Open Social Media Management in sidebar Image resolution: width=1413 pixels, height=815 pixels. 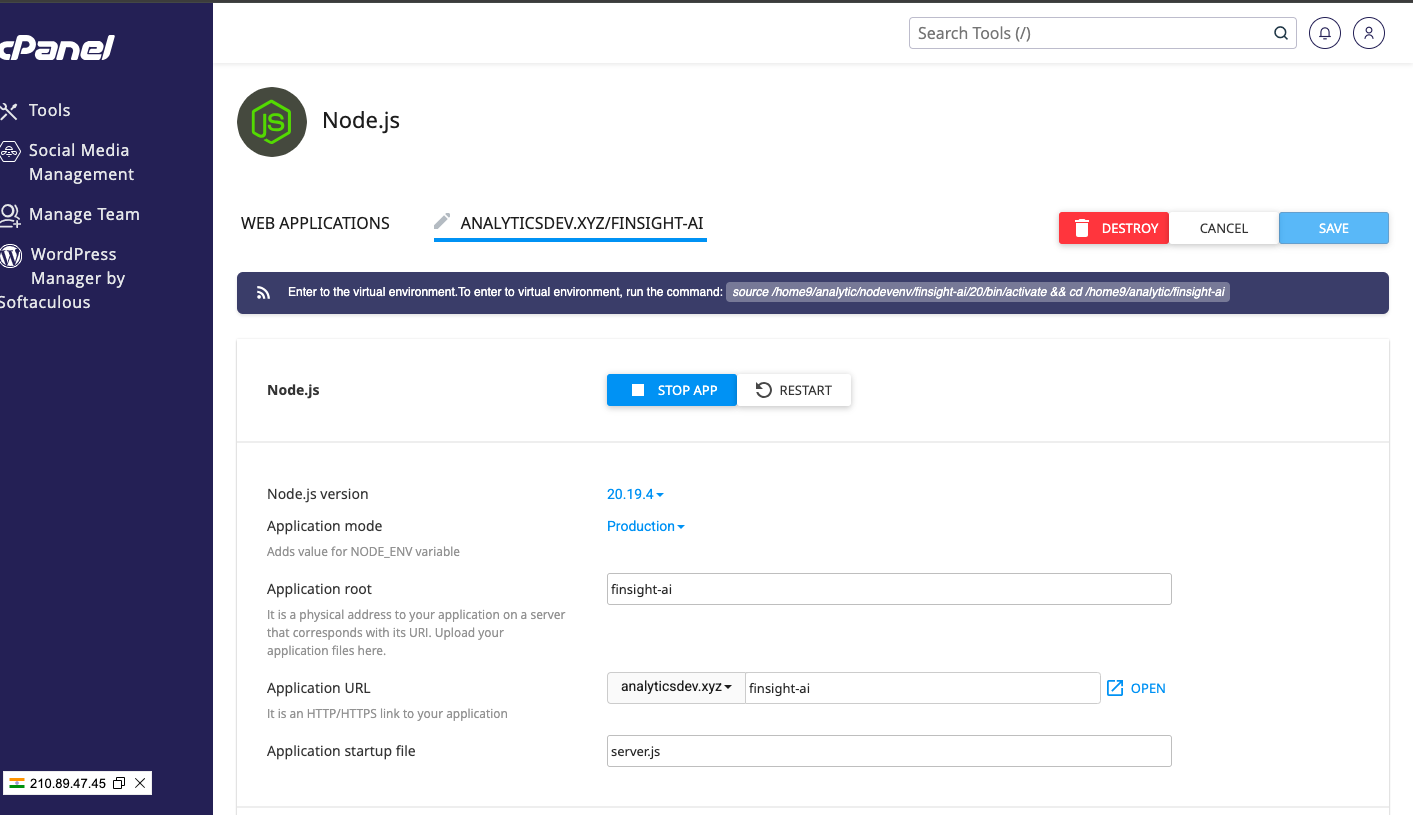pyautogui.click(x=79, y=162)
